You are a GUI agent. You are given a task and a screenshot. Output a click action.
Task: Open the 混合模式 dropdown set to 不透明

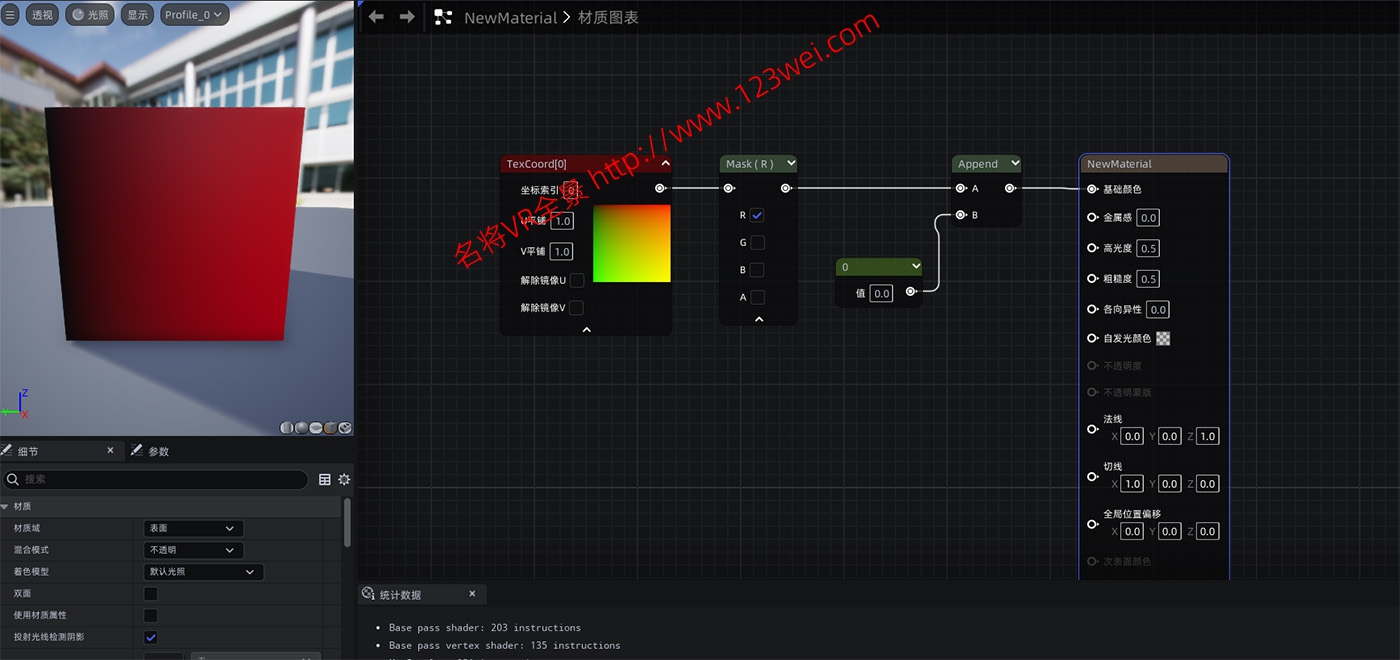193,549
